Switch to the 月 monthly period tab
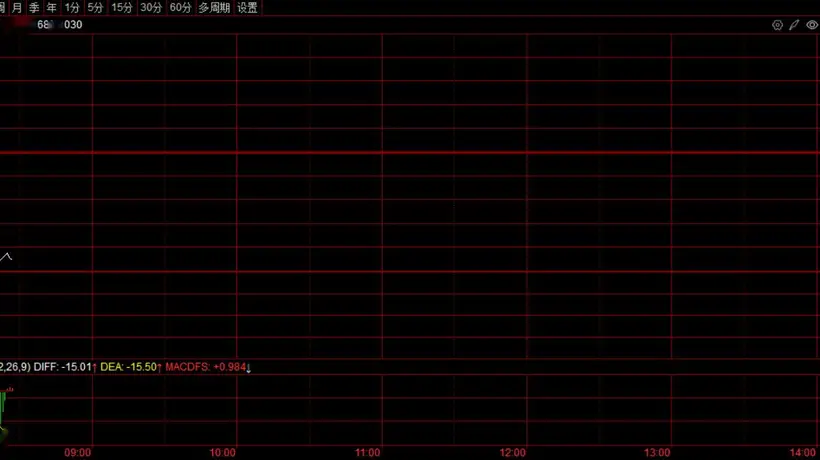This screenshot has height=460, width=820. [x=17, y=8]
